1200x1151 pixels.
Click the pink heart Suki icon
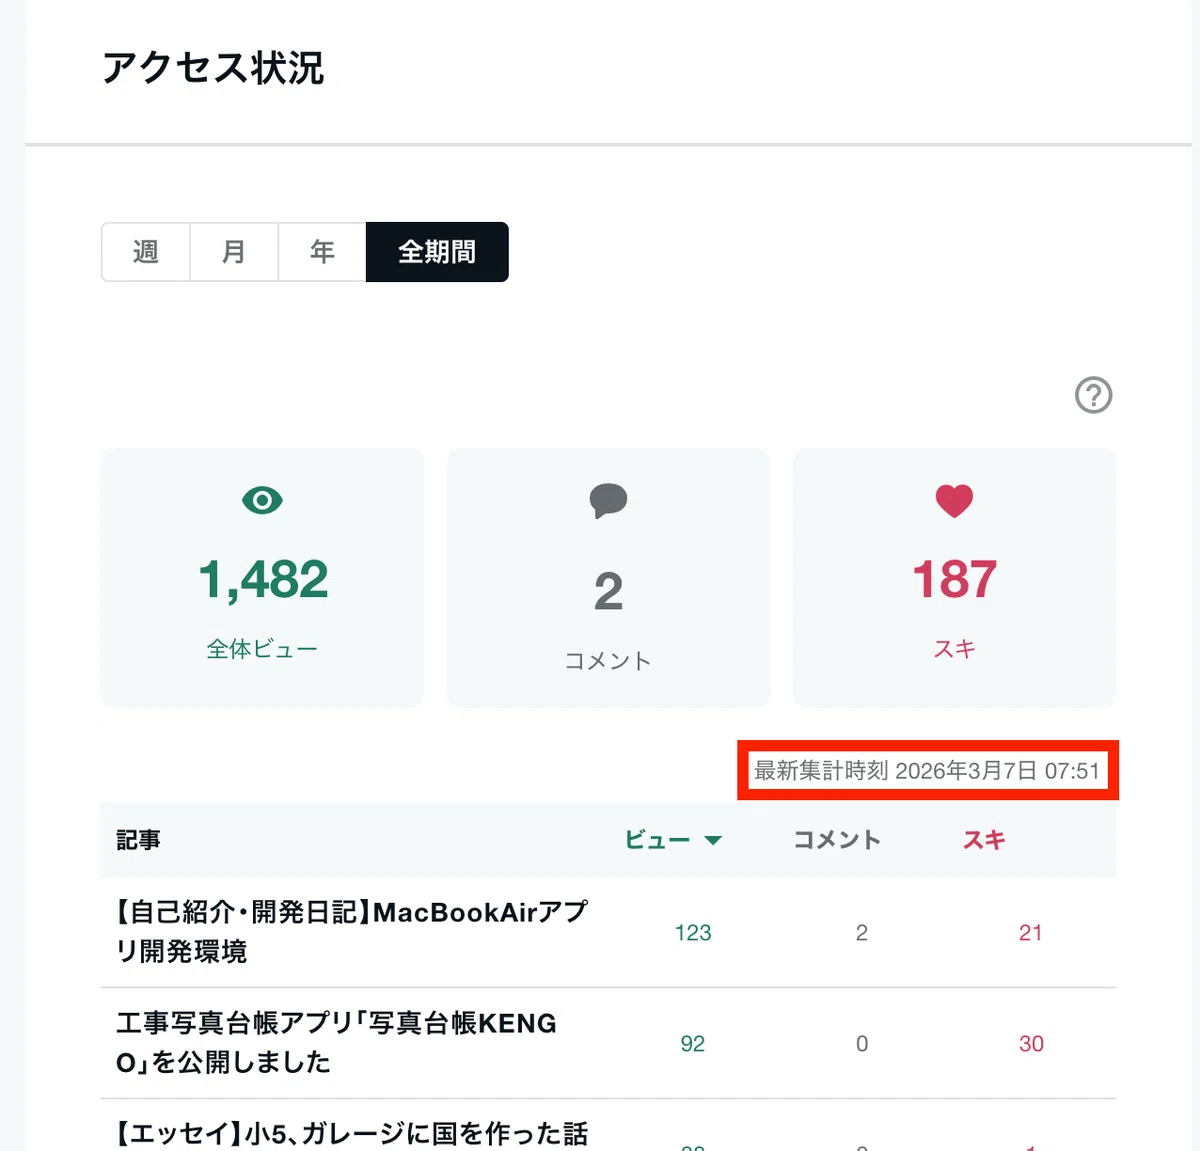[954, 501]
